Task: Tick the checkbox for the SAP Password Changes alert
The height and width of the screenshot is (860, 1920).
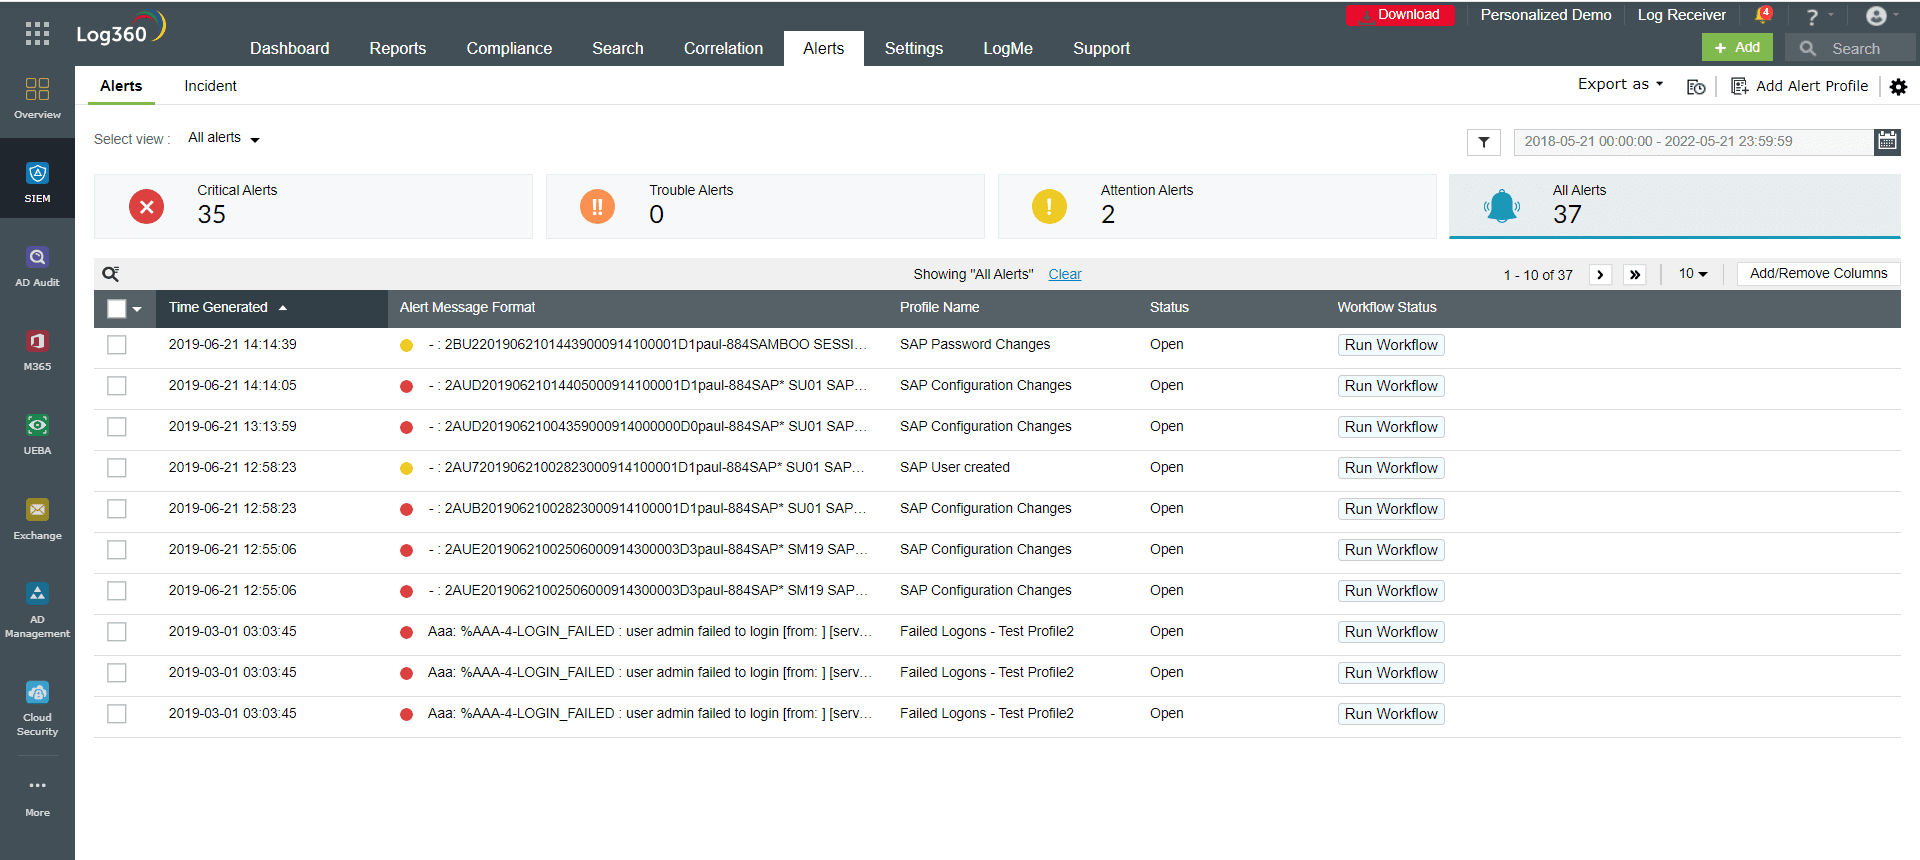Action: pos(117,345)
